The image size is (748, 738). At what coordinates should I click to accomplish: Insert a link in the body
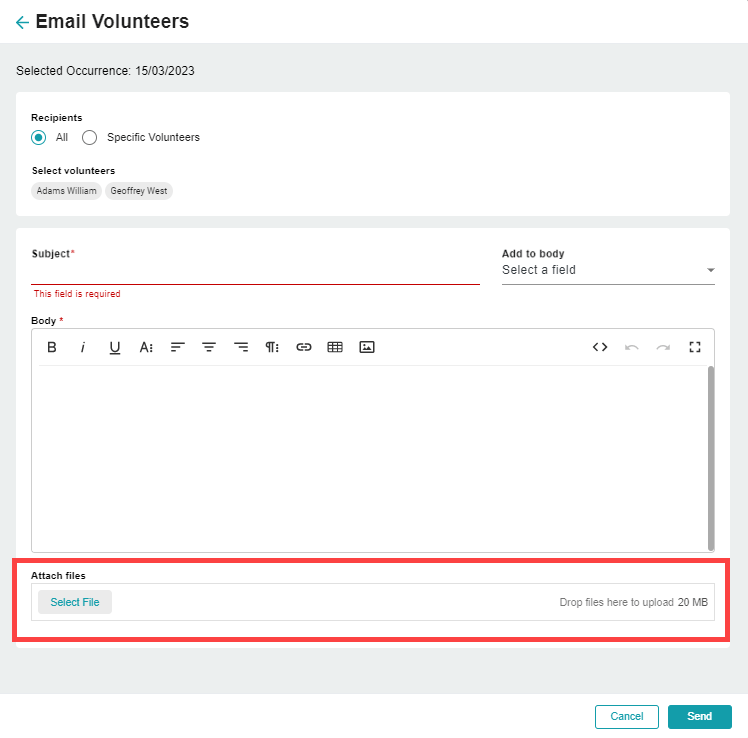[x=303, y=347]
